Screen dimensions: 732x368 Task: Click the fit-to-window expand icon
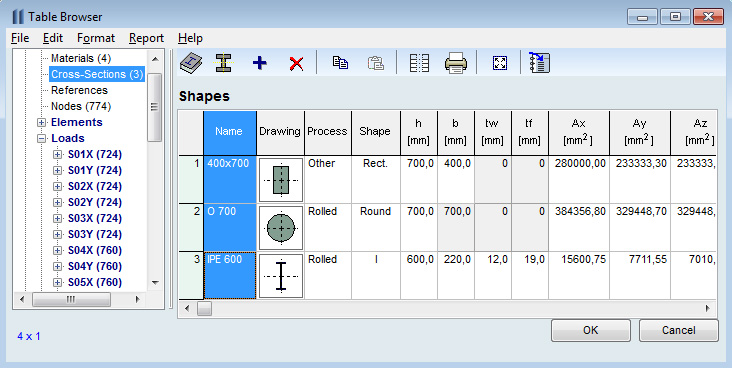pos(500,63)
